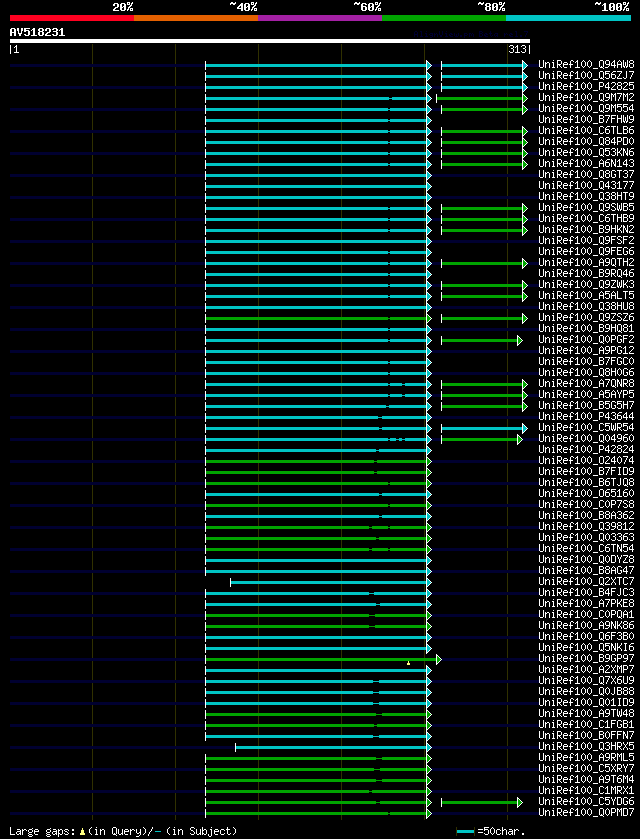Click the white query sequence bar
Viewport: 640px width, 839px height.
click(x=270, y=41)
